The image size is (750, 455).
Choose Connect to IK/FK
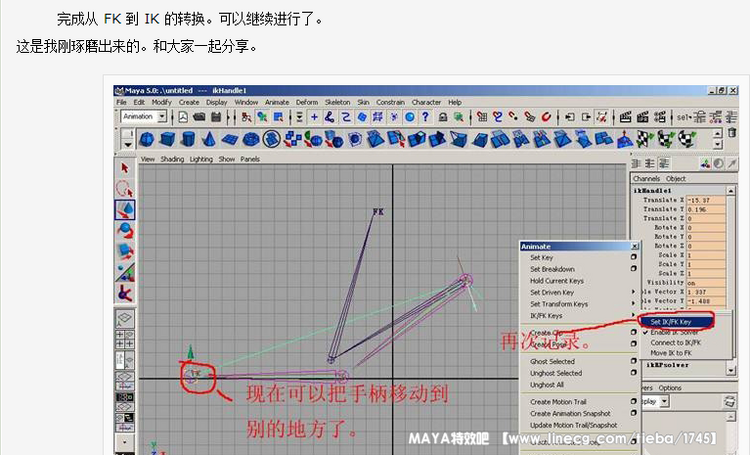(675, 343)
